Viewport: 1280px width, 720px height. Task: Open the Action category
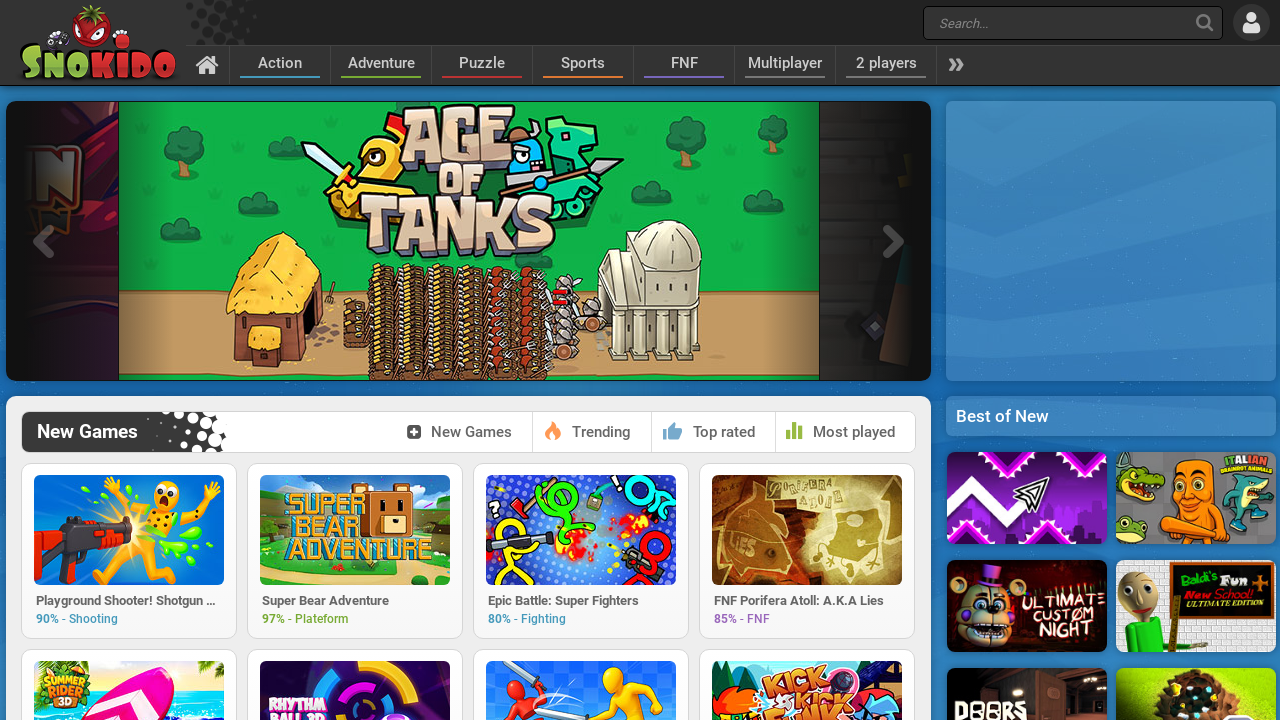280,64
